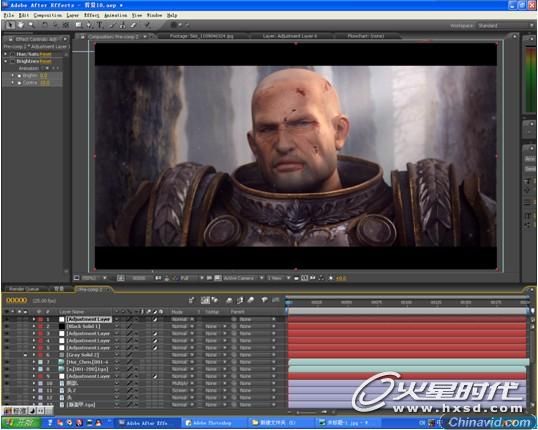Open the Graph Editor from the timeline
538x430 pixels.
tap(276, 300)
